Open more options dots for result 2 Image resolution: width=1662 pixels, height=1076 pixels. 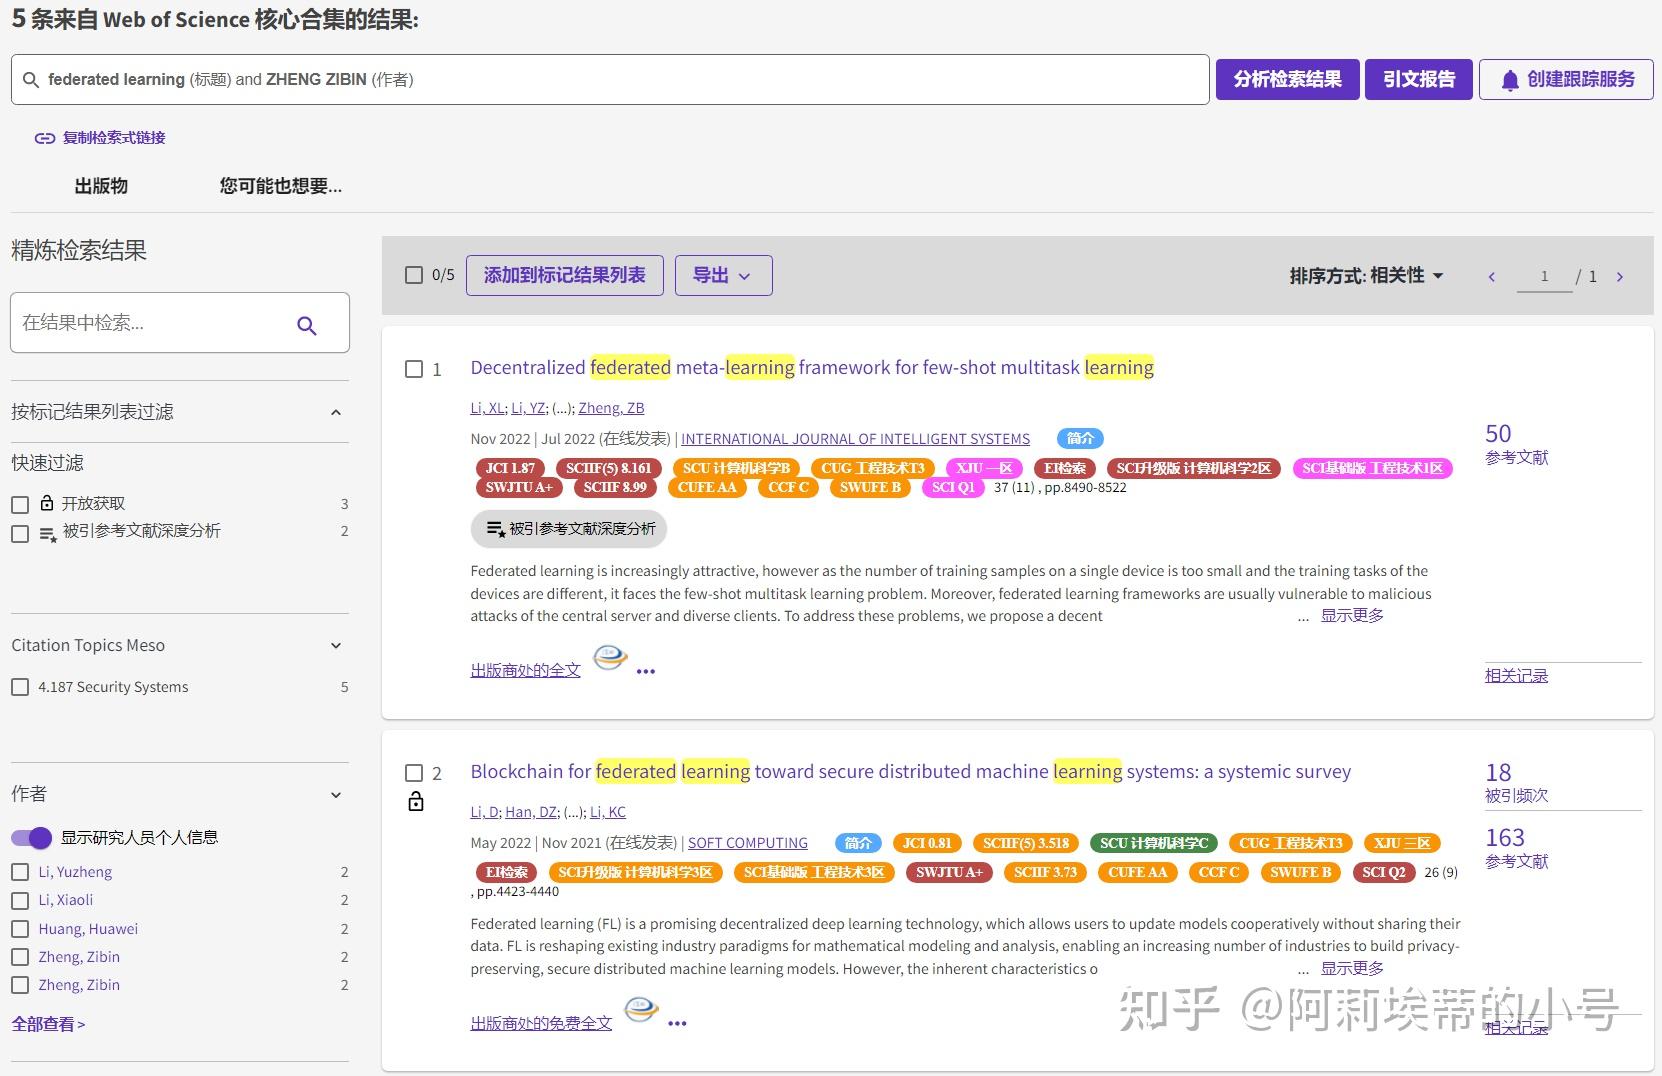tap(677, 1024)
